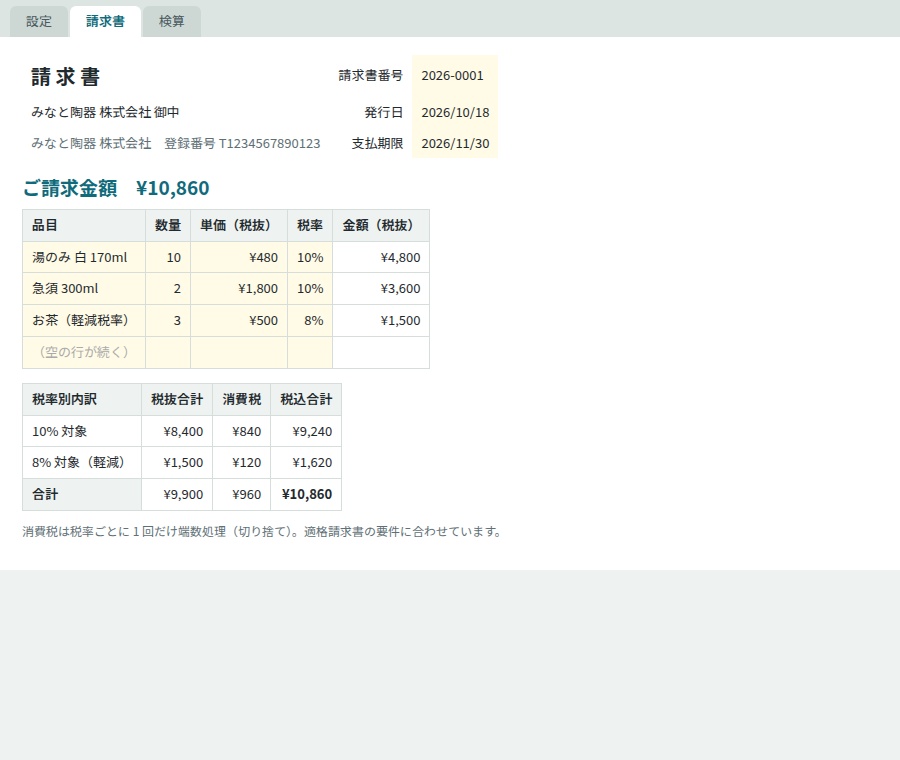
Task: Click the 税率 column header
Action: pyautogui.click(x=310, y=226)
